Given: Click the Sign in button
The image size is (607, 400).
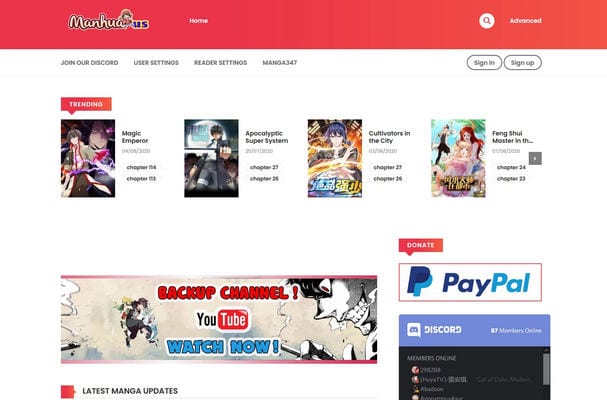Looking at the screenshot, I should [484, 62].
